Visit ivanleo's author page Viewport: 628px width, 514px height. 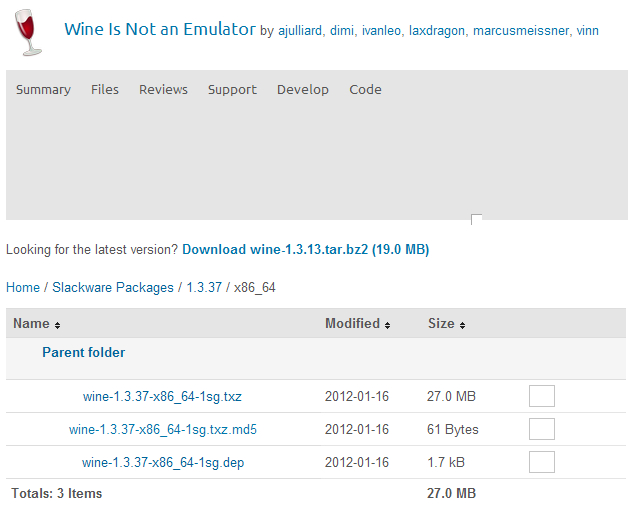point(381,31)
